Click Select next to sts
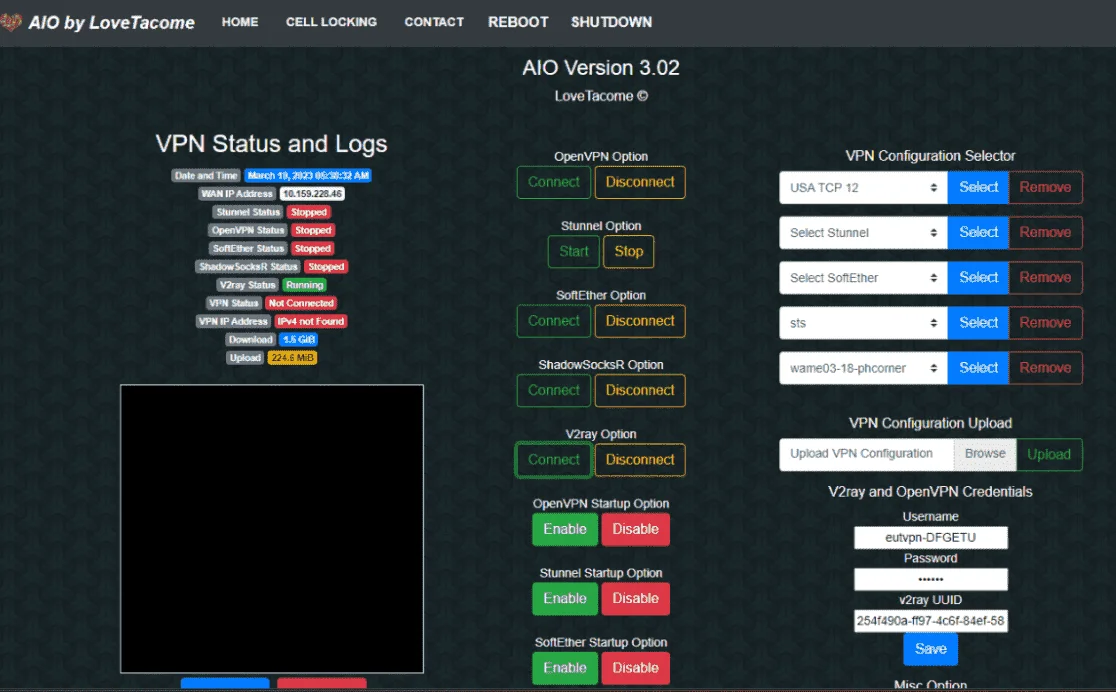 978,323
